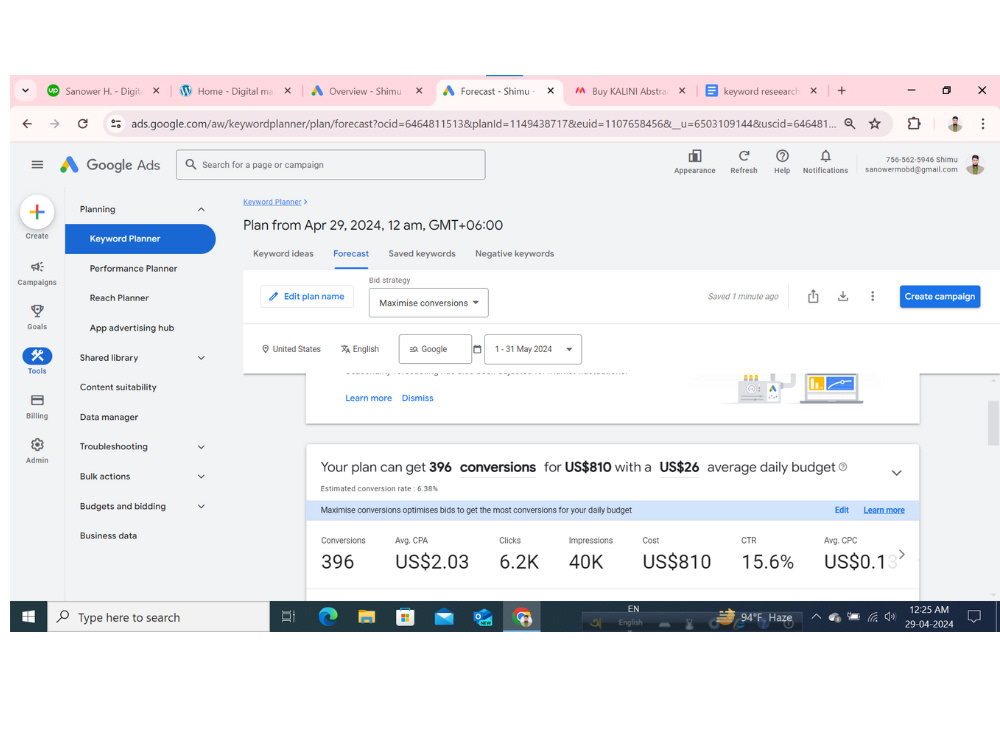The height and width of the screenshot is (750, 1000).
Task: Switch to the keyword research browser tab
Action: (759, 91)
